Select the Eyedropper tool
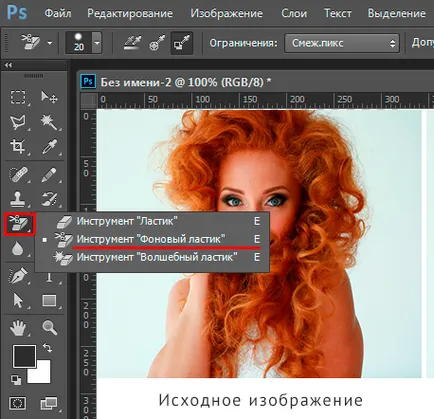The image size is (434, 419). [49, 147]
